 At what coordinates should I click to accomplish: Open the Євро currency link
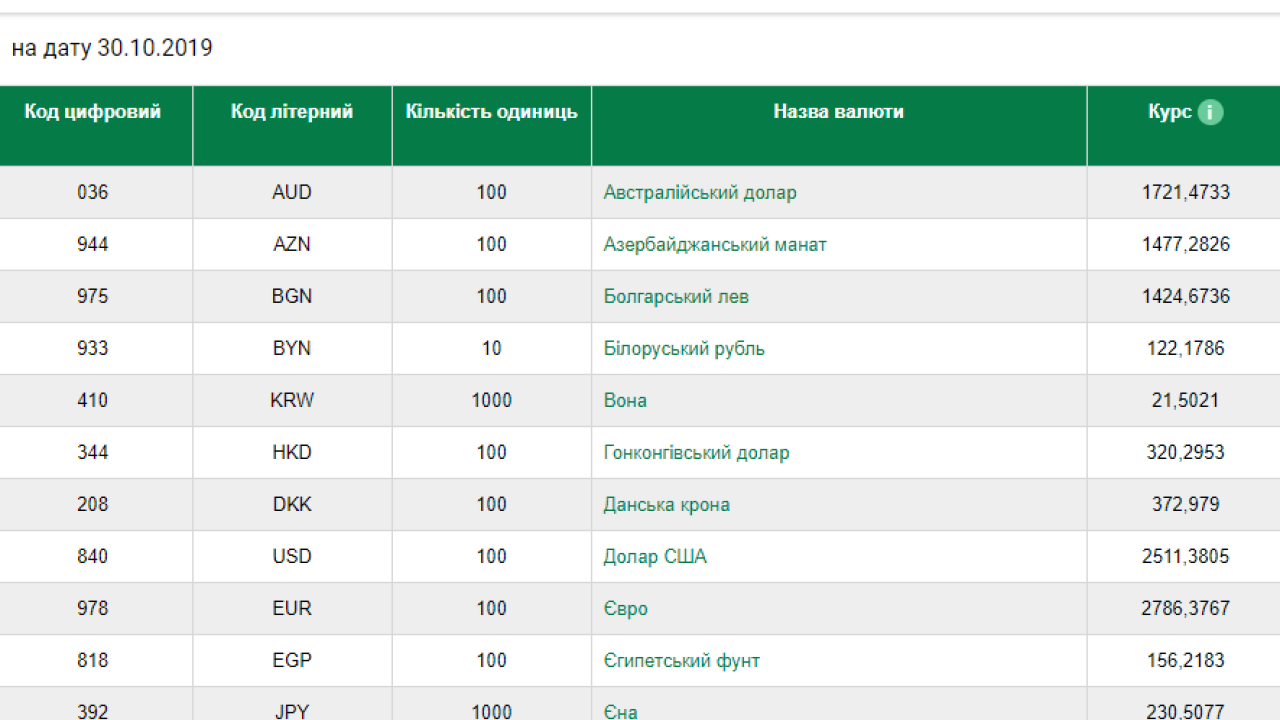[x=625, y=608]
